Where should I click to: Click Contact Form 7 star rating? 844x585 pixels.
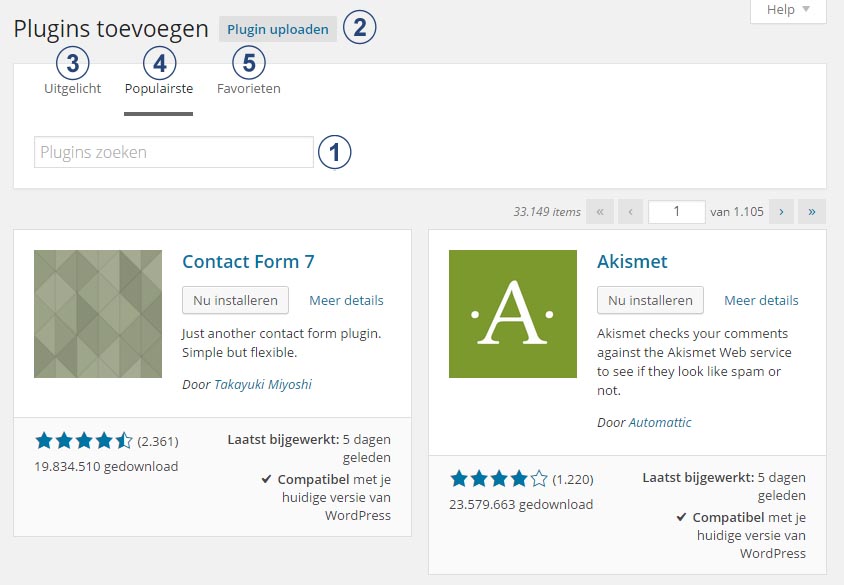(83, 441)
